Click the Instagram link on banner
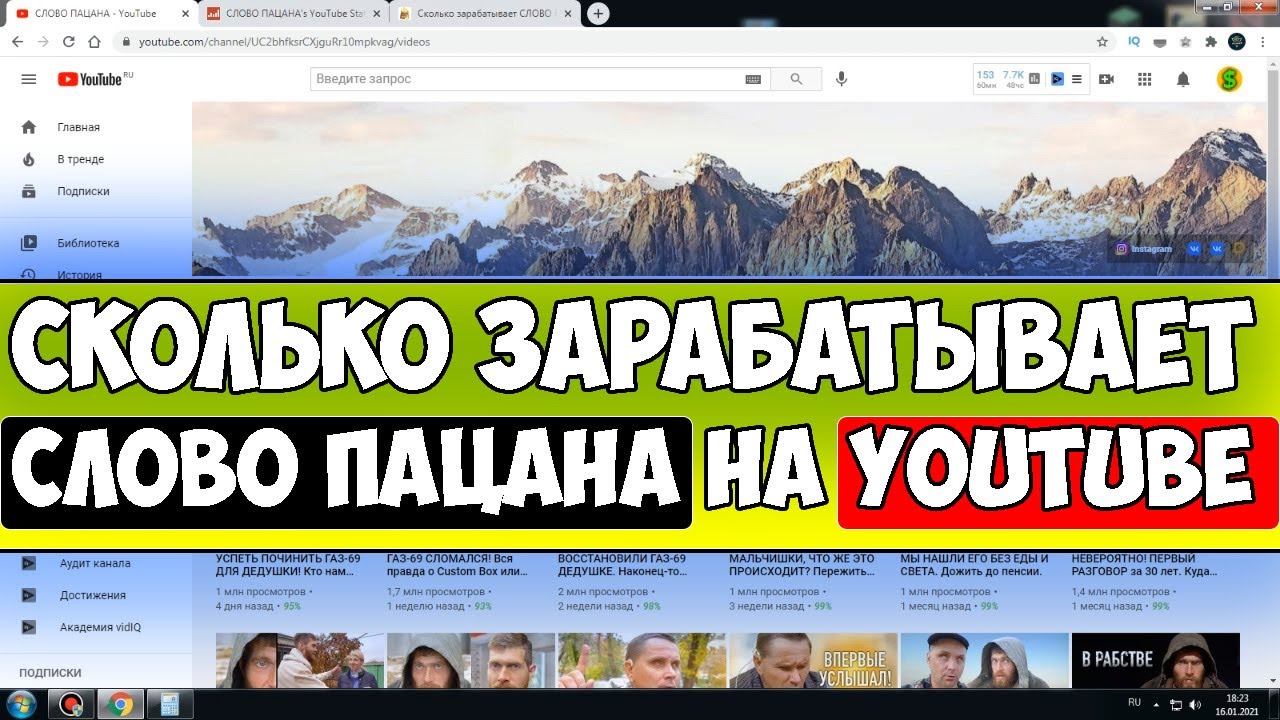The image size is (1280, 720). click(x=1144, y=249)
